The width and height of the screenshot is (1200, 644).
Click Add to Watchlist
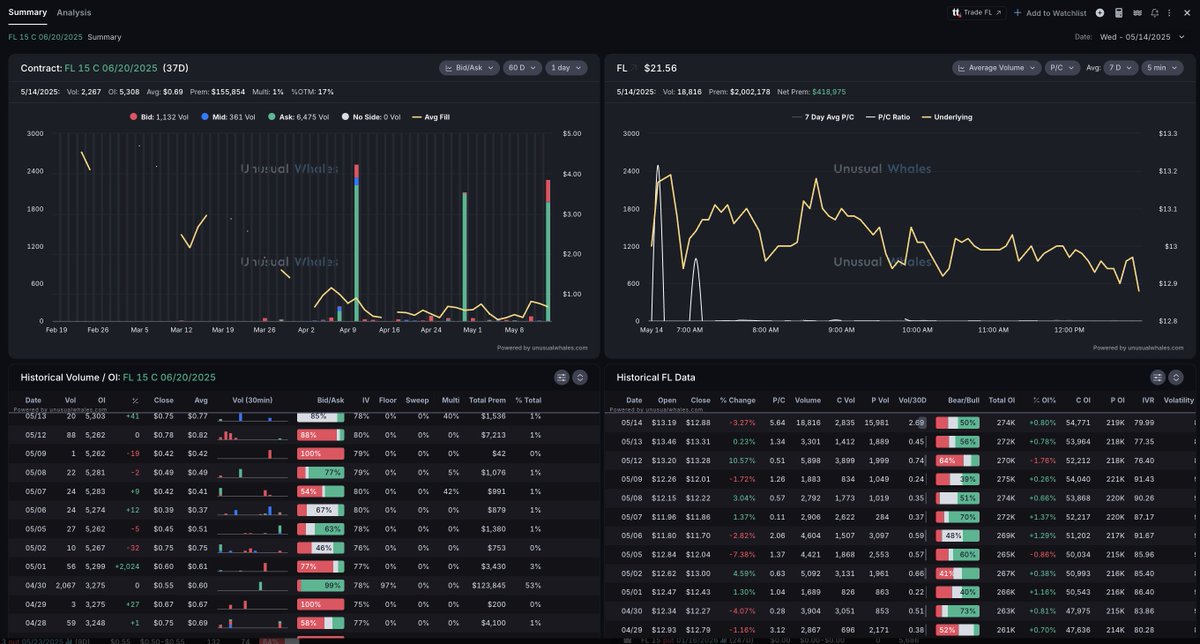pyautogui.click(x=1050, y=13)
